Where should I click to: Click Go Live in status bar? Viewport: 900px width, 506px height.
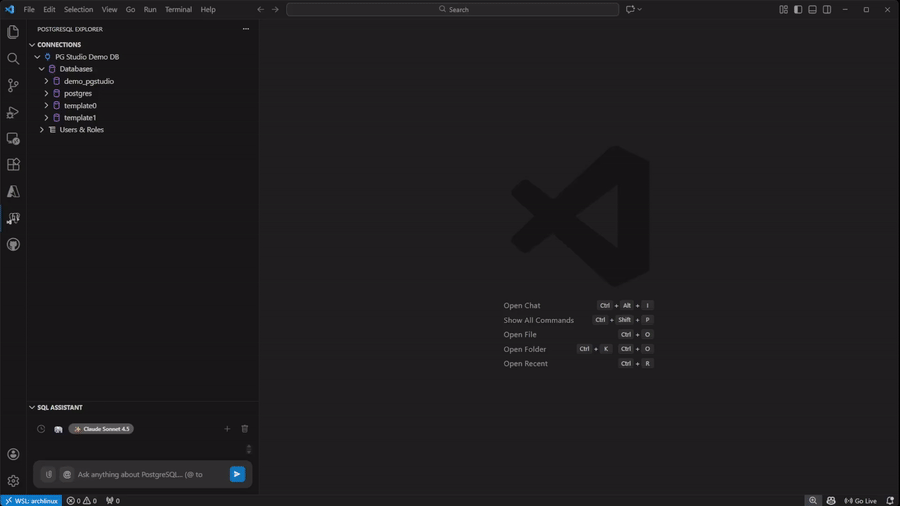[860, 501]
